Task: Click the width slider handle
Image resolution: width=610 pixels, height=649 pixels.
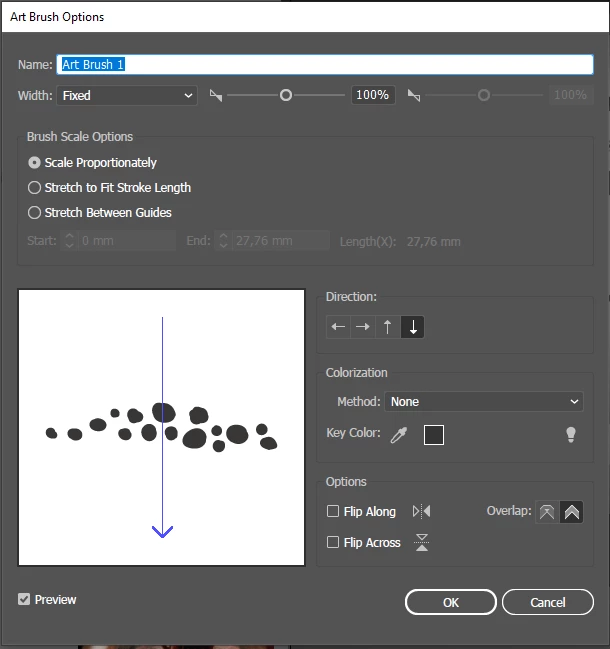Action: coord(286,95)
